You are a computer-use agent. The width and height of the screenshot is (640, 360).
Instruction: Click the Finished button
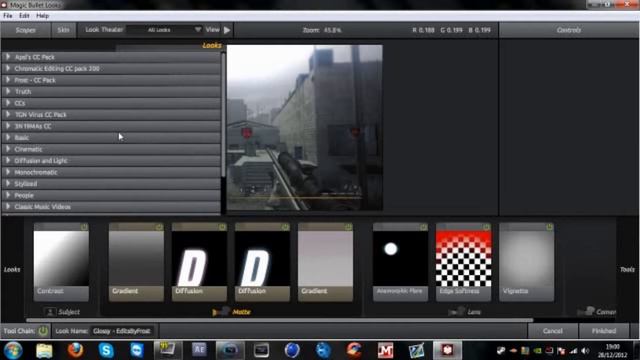[x=604, y=331]
